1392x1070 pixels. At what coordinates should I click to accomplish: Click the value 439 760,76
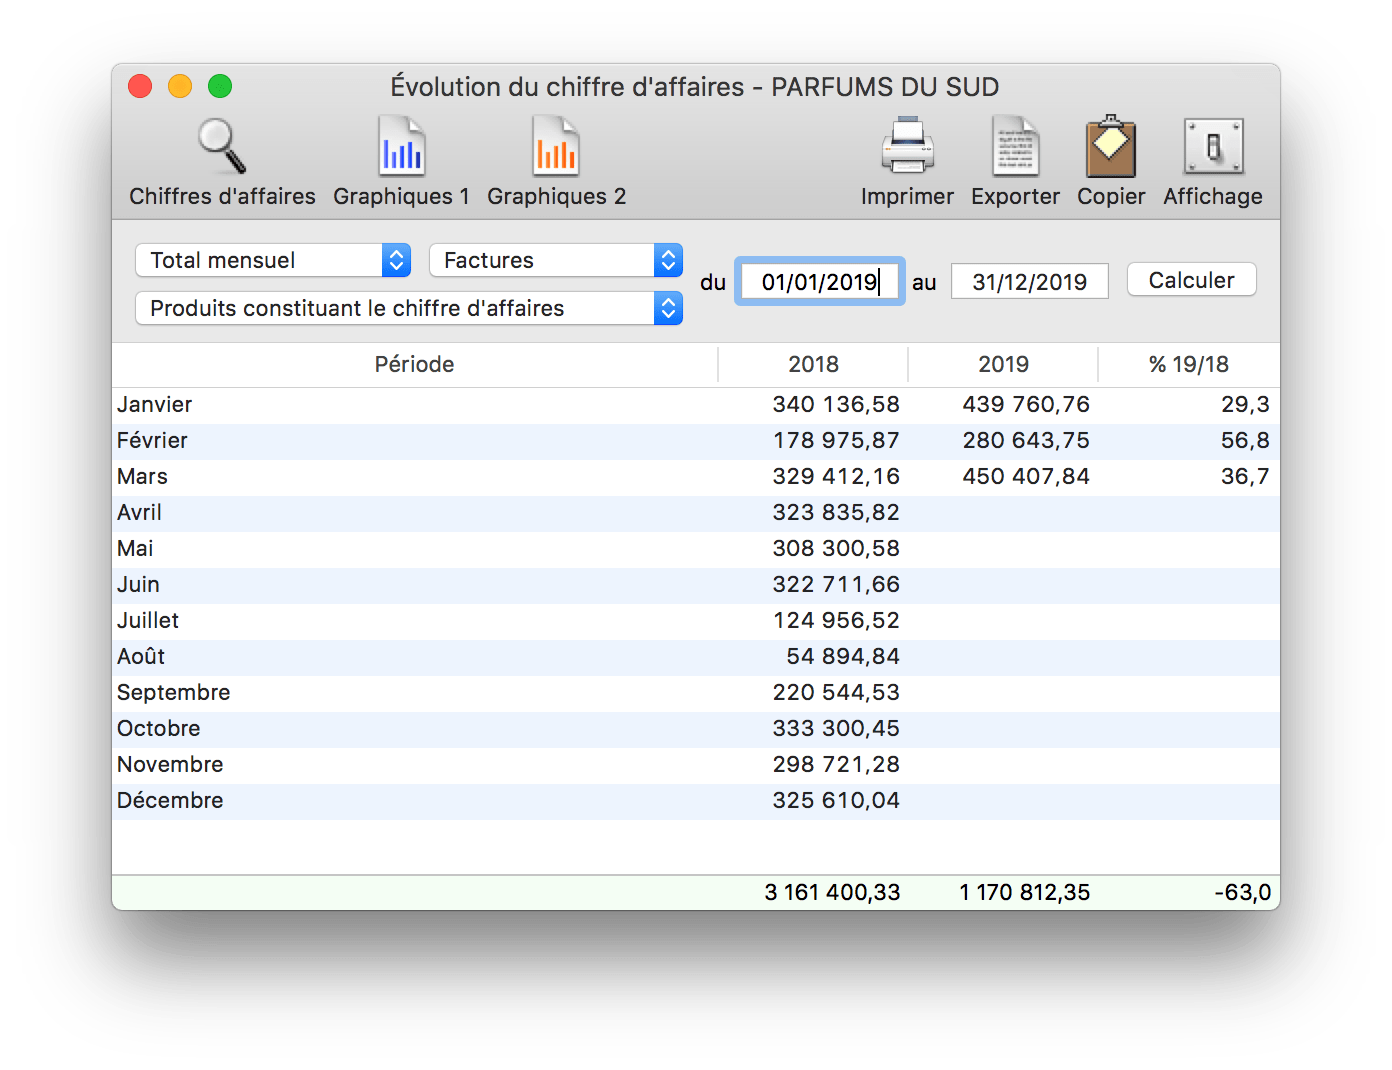click(1026, 404)
